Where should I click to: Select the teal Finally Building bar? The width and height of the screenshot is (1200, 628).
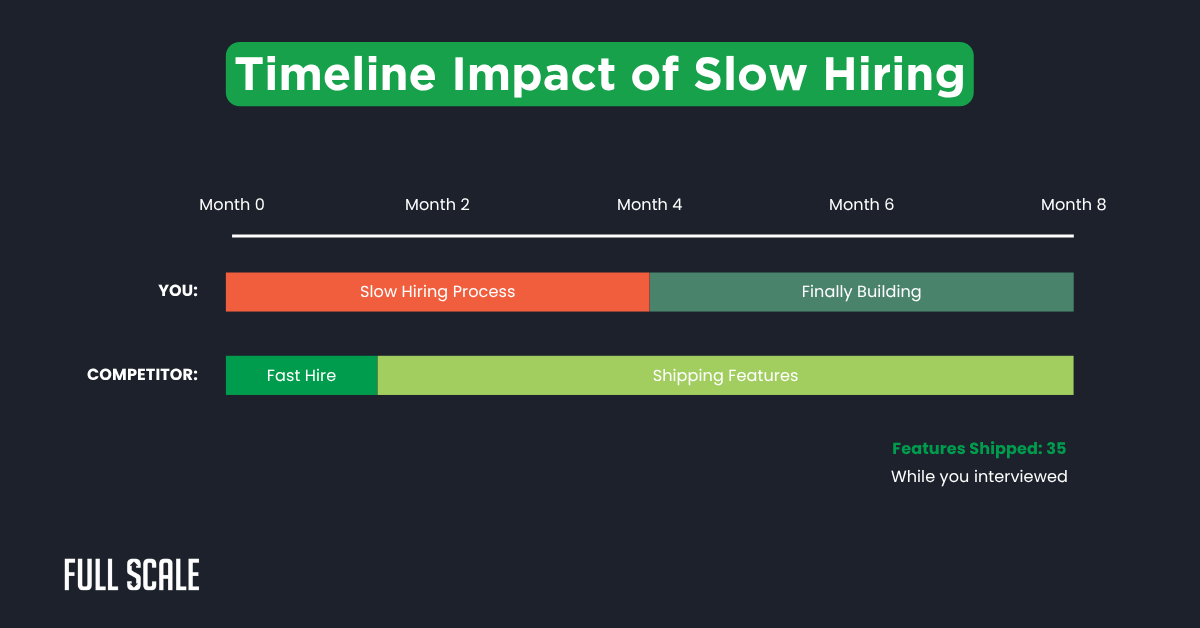click(861, 291)
